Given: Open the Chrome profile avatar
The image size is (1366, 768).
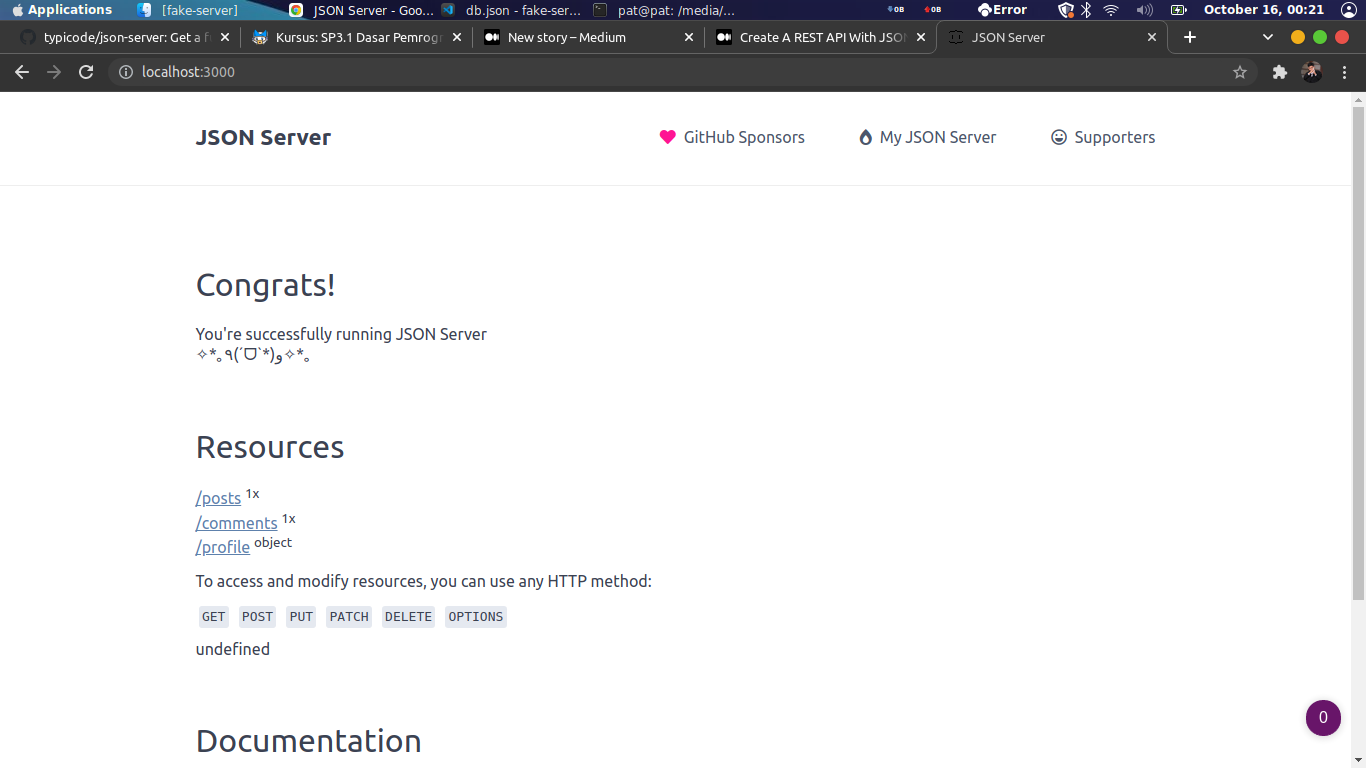Looking at the screenshot, I should coord(1312,72).
